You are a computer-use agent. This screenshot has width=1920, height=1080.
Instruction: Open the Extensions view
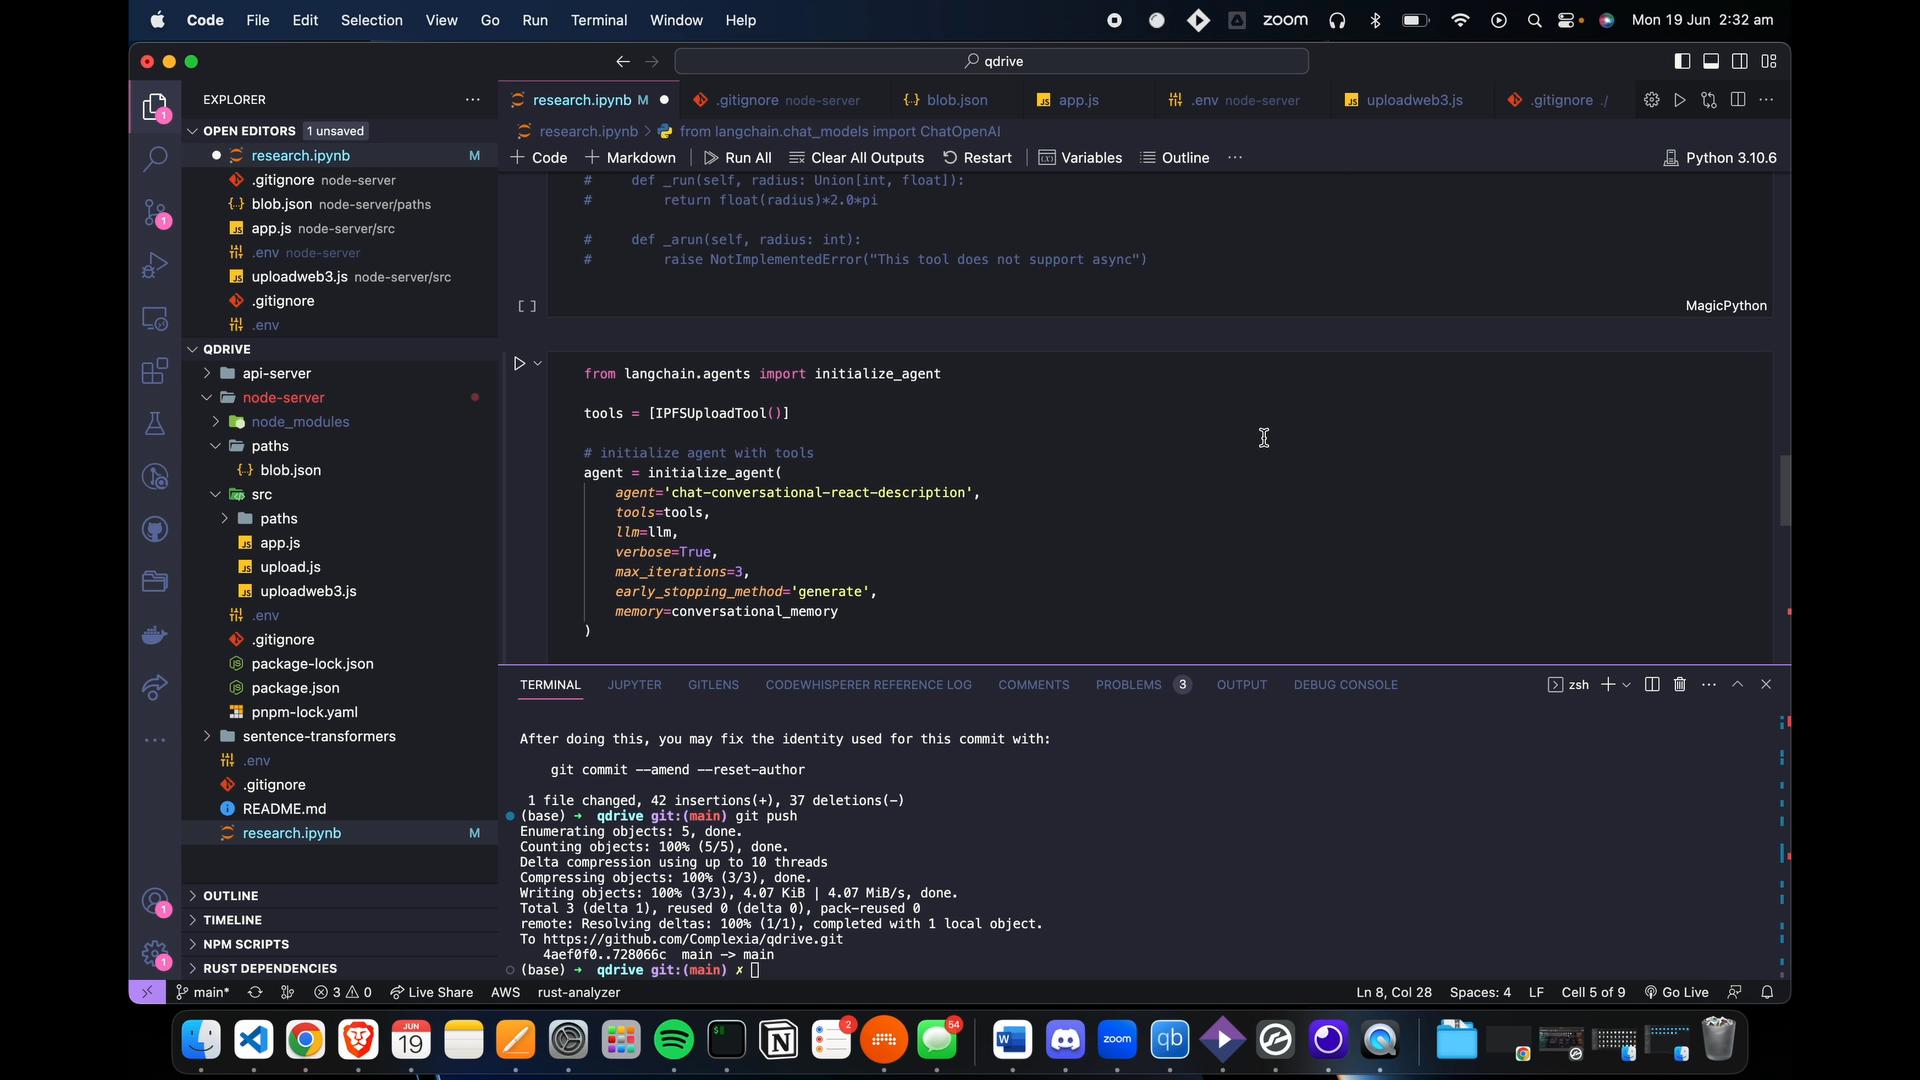coord(155,371)
